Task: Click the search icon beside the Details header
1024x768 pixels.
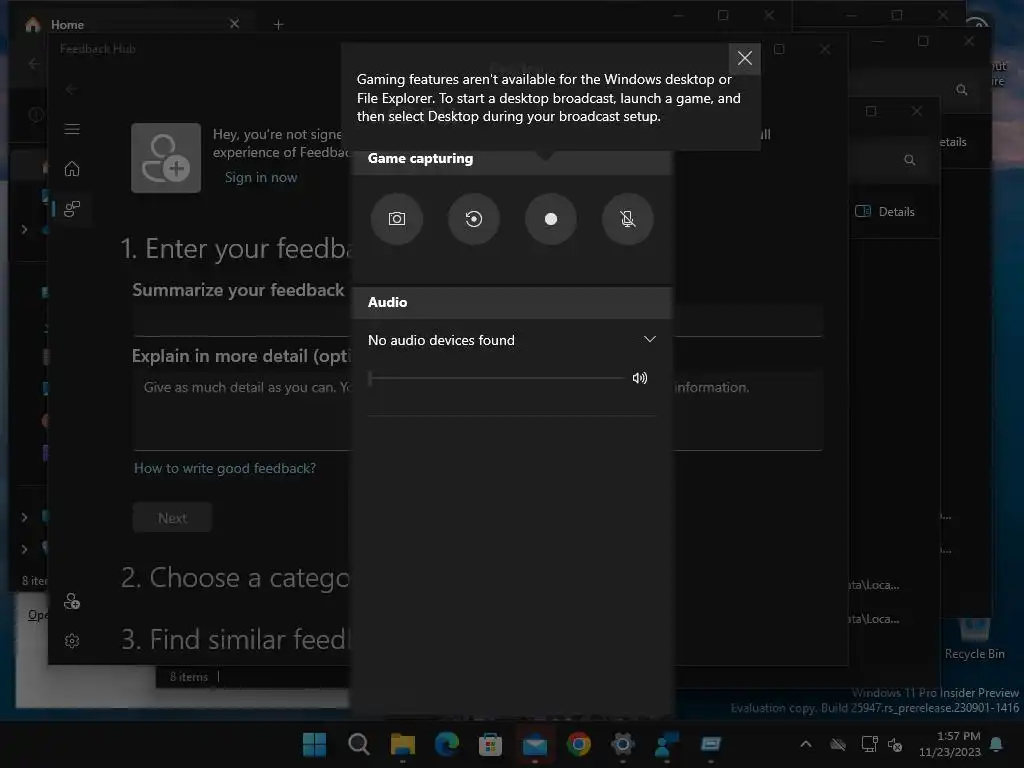Action: coord(909,159)
